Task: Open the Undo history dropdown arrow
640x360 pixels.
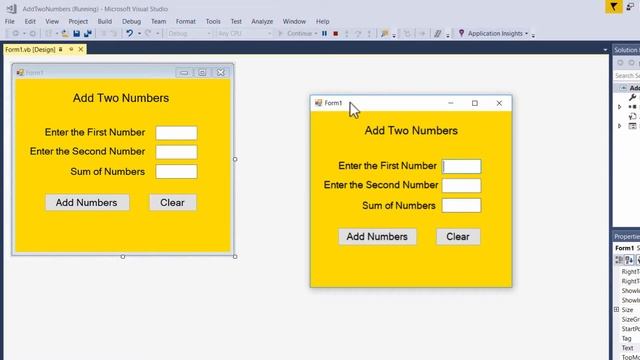Action: [139, 33]
